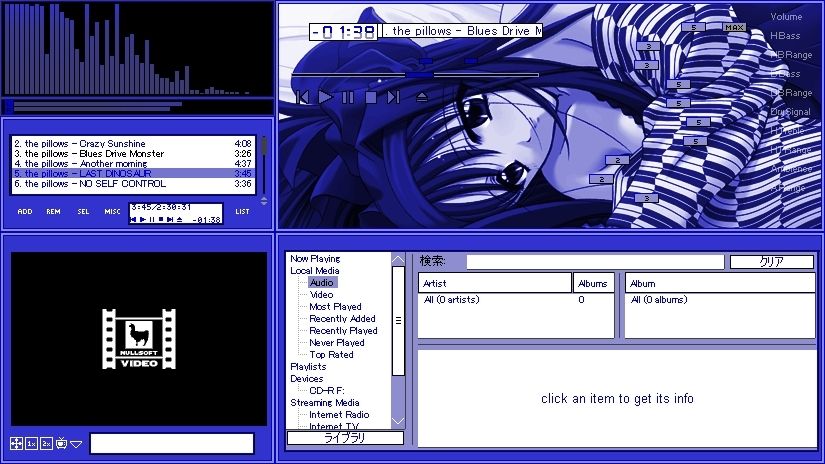Click the up/down arrows below the playlist scrollbar
This screenshot has width=825, height=464.
[264, 201]
